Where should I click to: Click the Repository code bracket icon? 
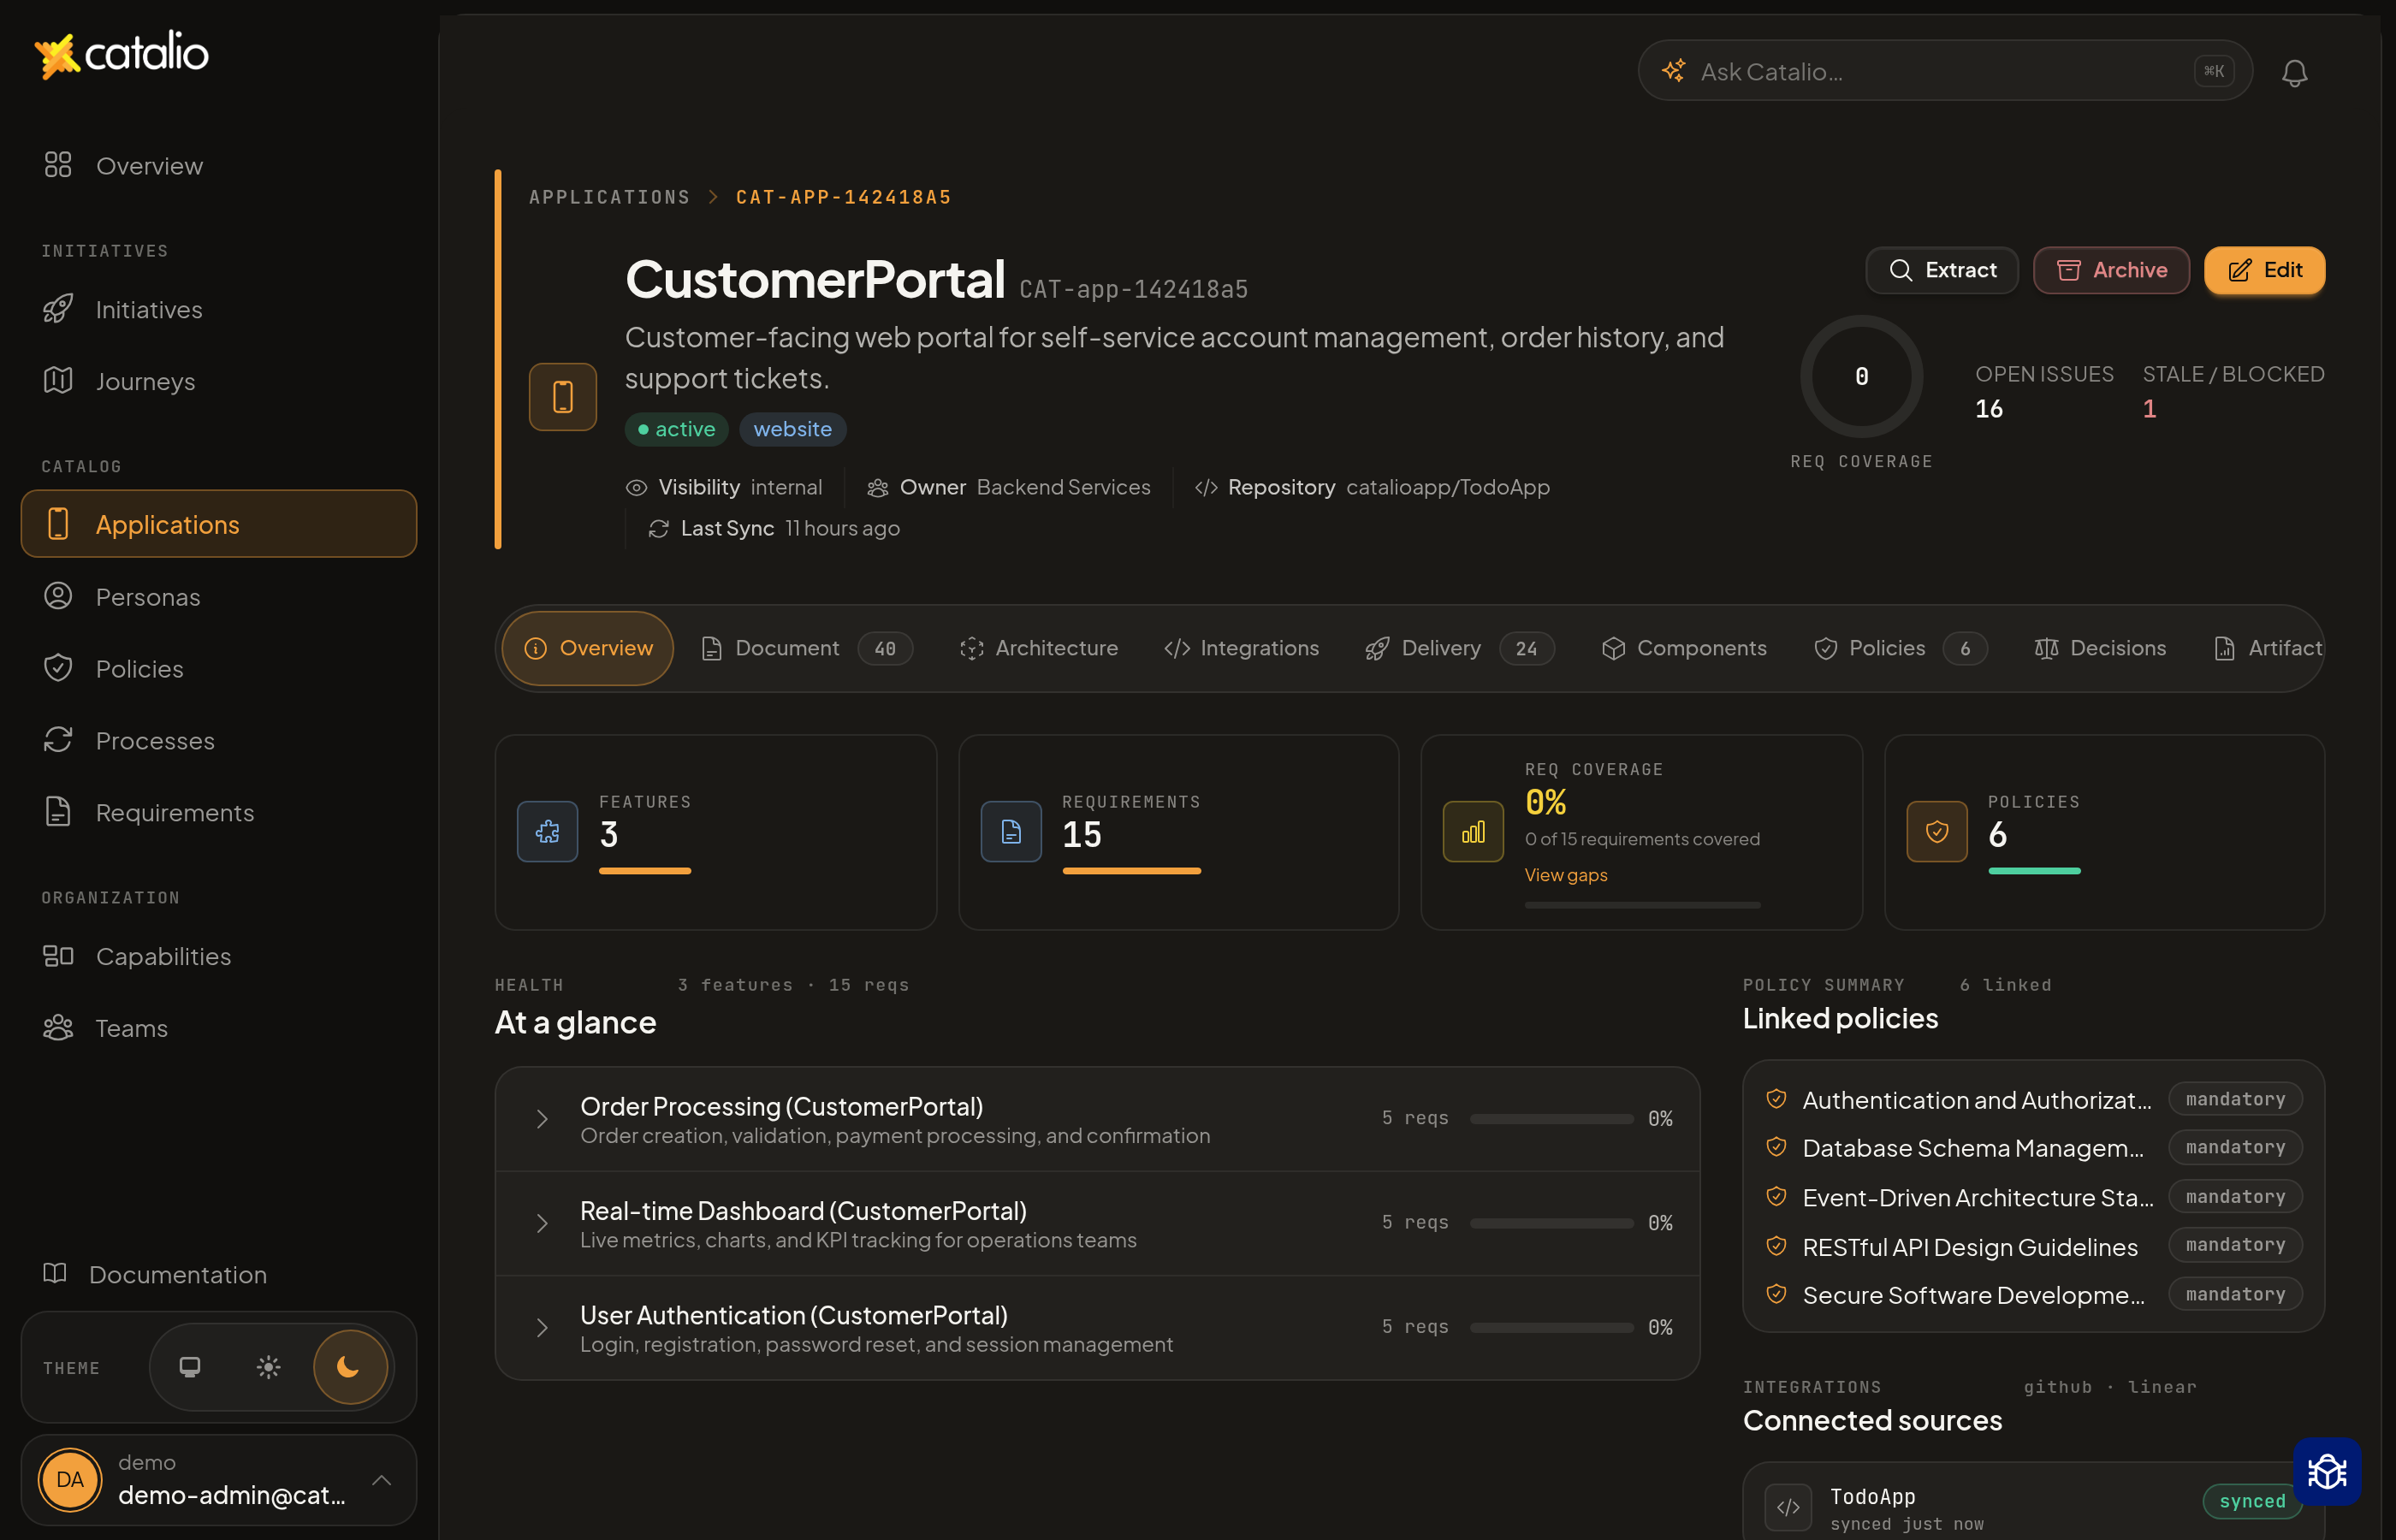click(1206, 488)
